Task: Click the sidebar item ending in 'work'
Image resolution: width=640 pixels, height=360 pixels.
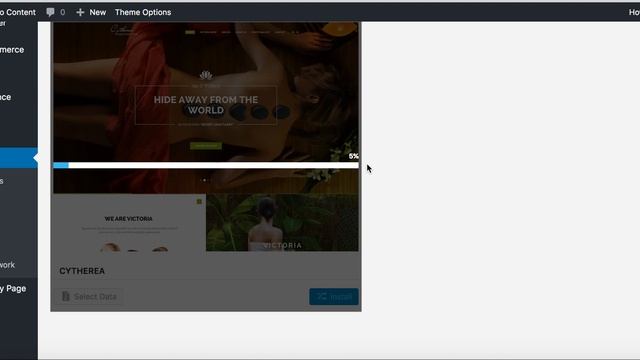Action: tap(7, 265)
